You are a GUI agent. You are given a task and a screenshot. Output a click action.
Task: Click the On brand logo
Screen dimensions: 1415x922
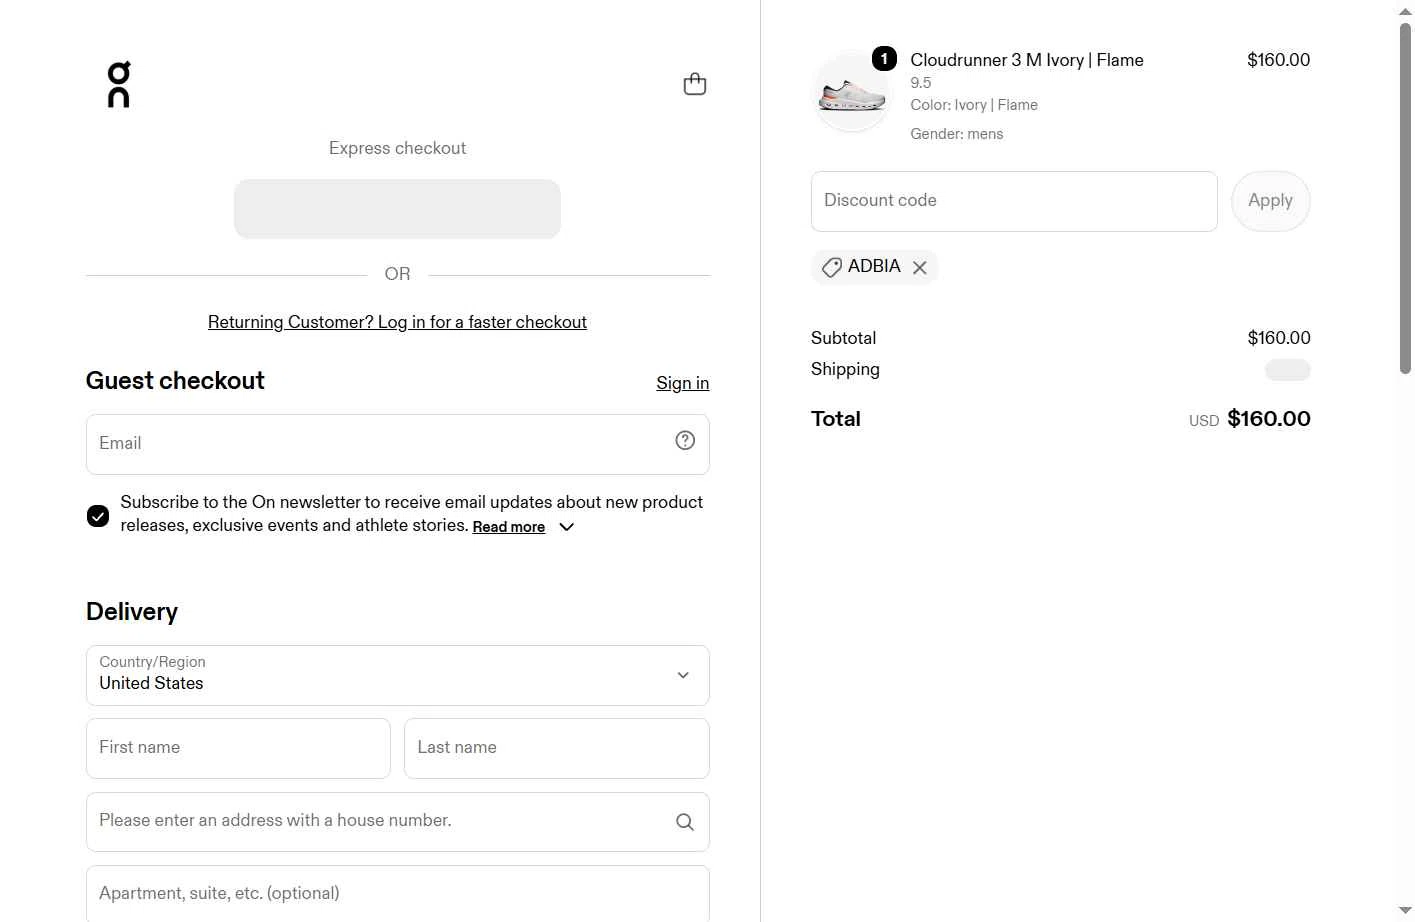(119, 84)
